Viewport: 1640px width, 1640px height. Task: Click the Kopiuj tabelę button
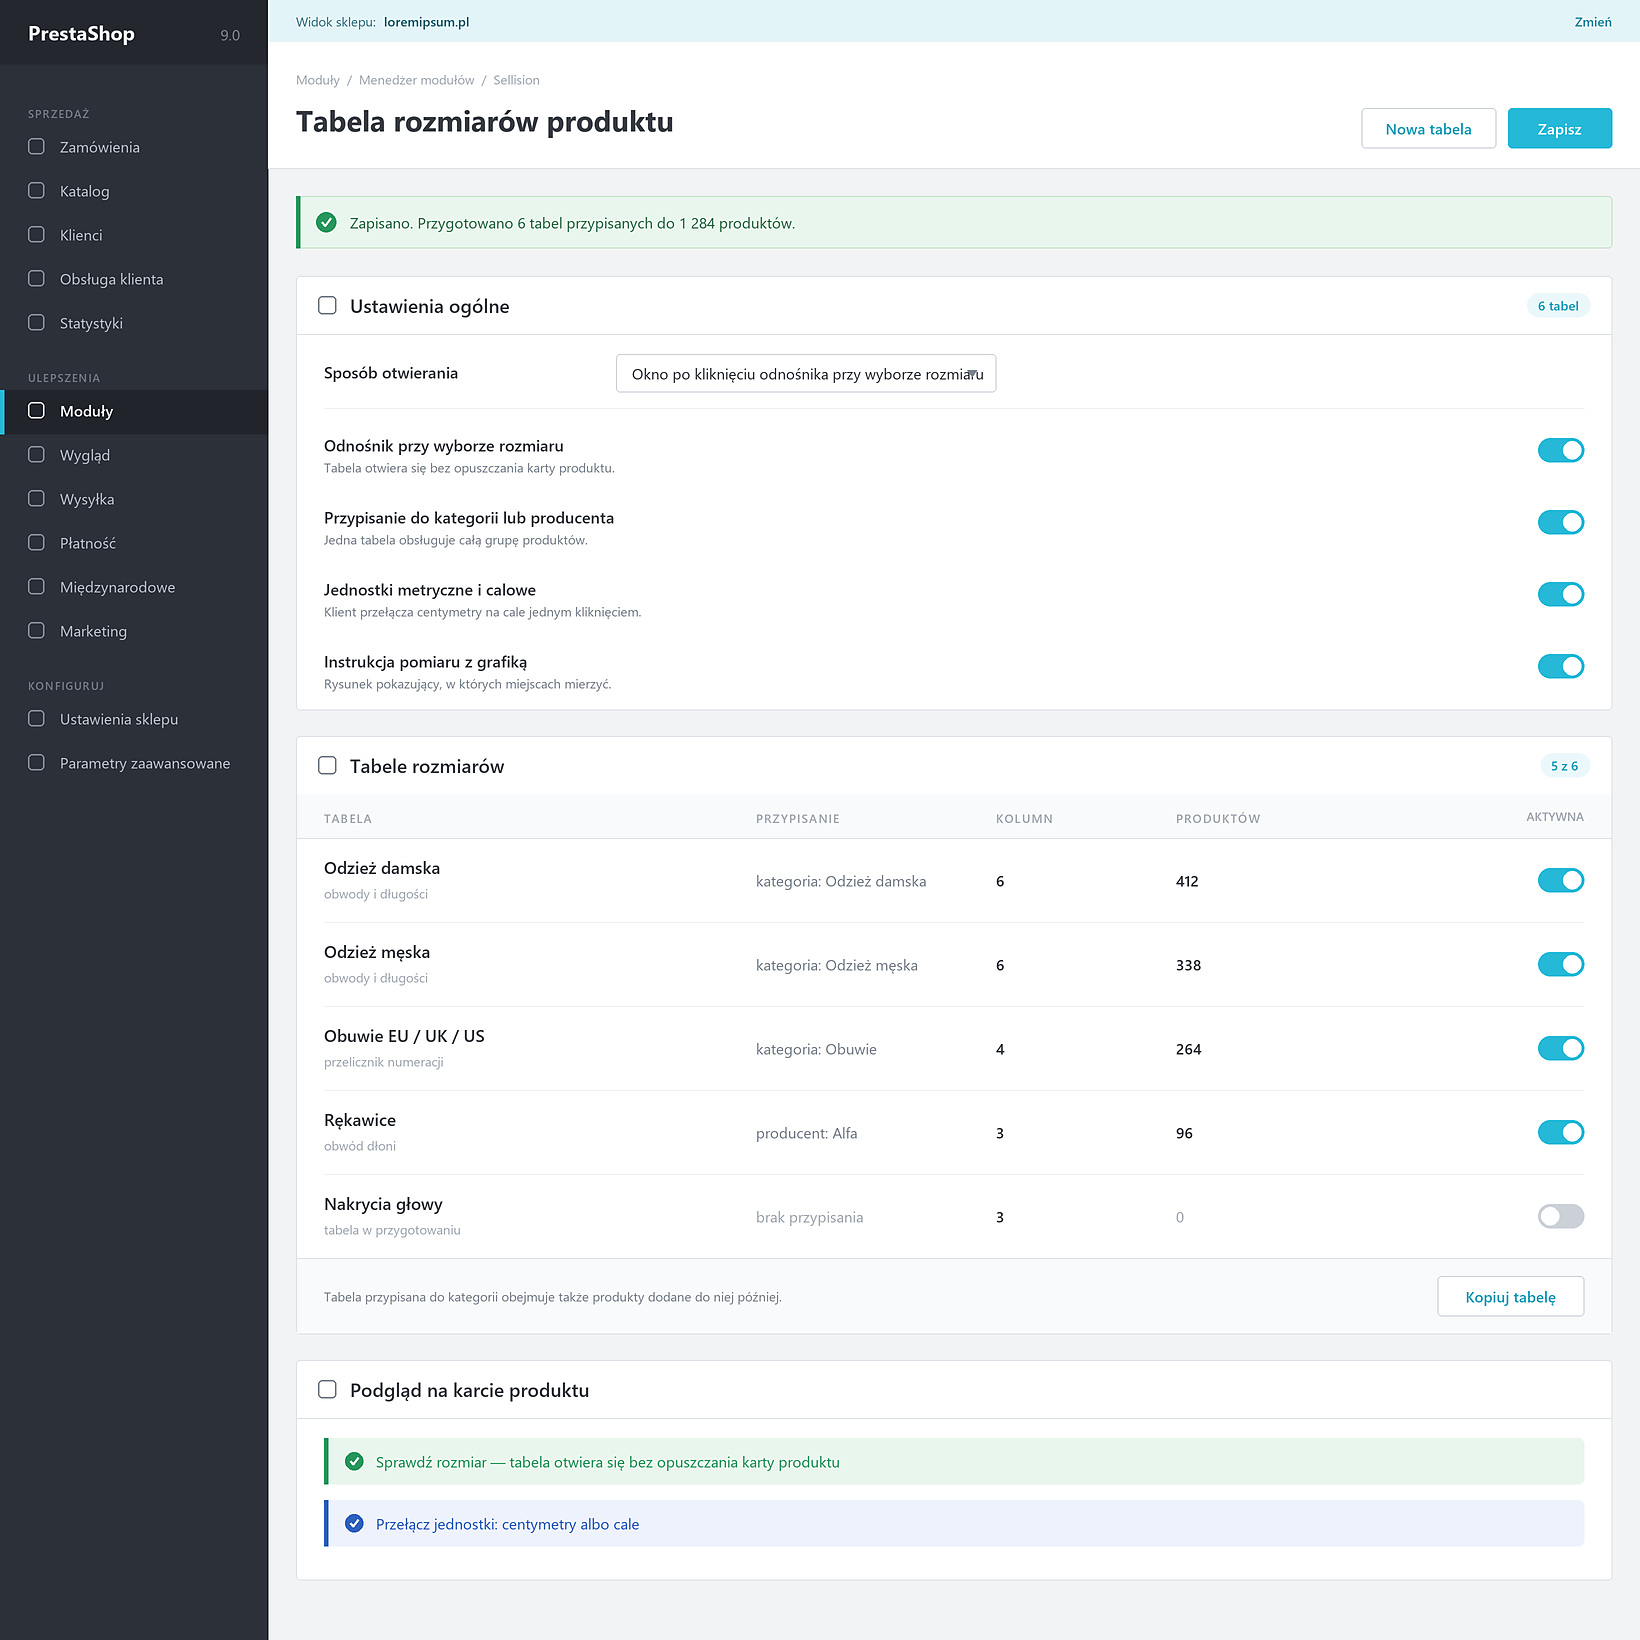click(x=1510, y=1297)
